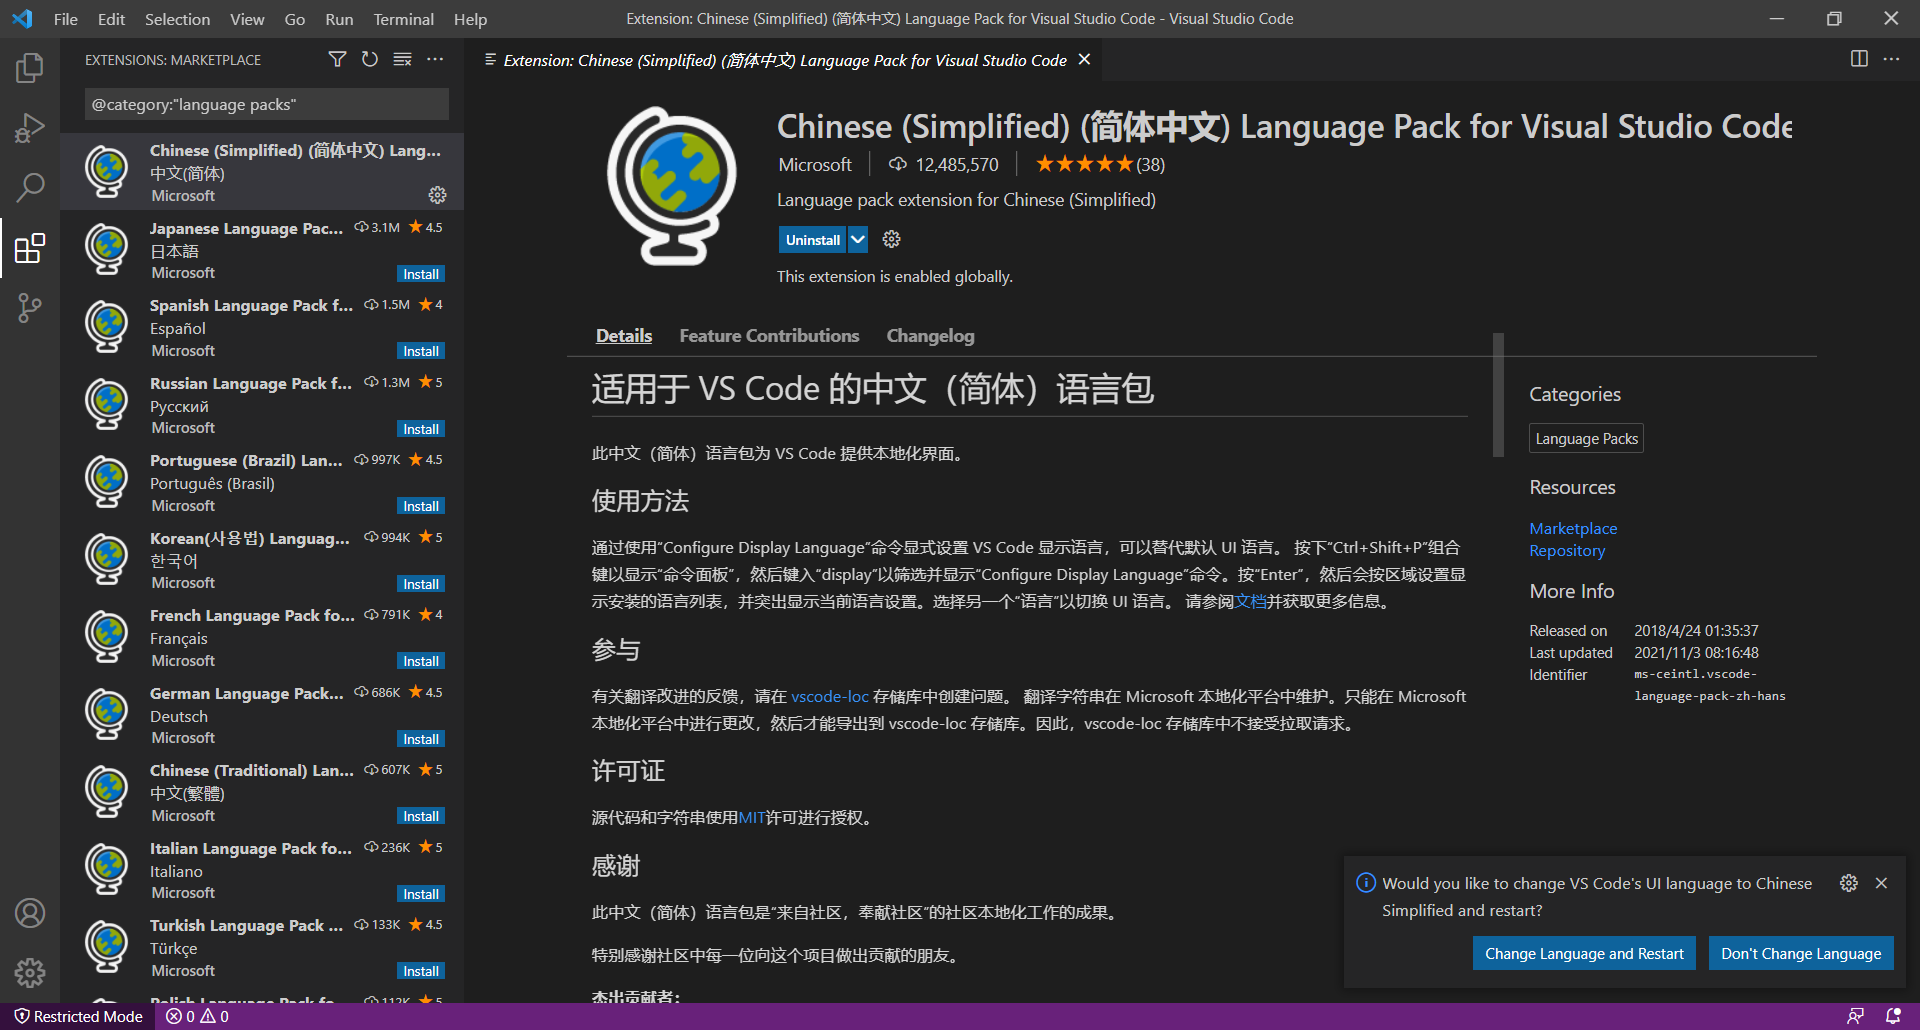Screen dimensions: 1920x1030
Task: Click the extensions search input field
Action: 266,104
